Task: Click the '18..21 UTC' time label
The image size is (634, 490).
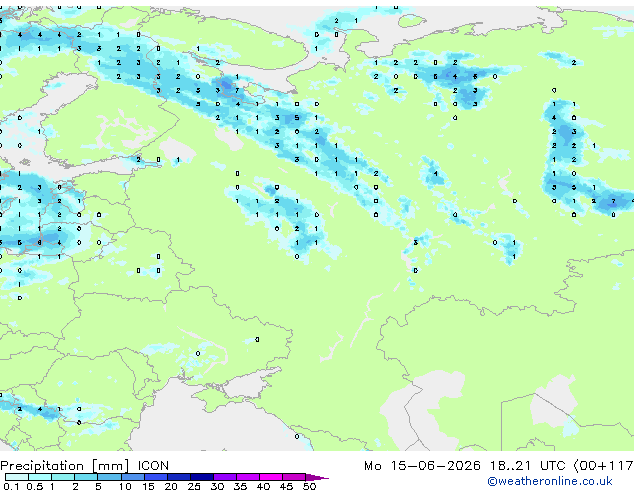Action: pos(527,466)
